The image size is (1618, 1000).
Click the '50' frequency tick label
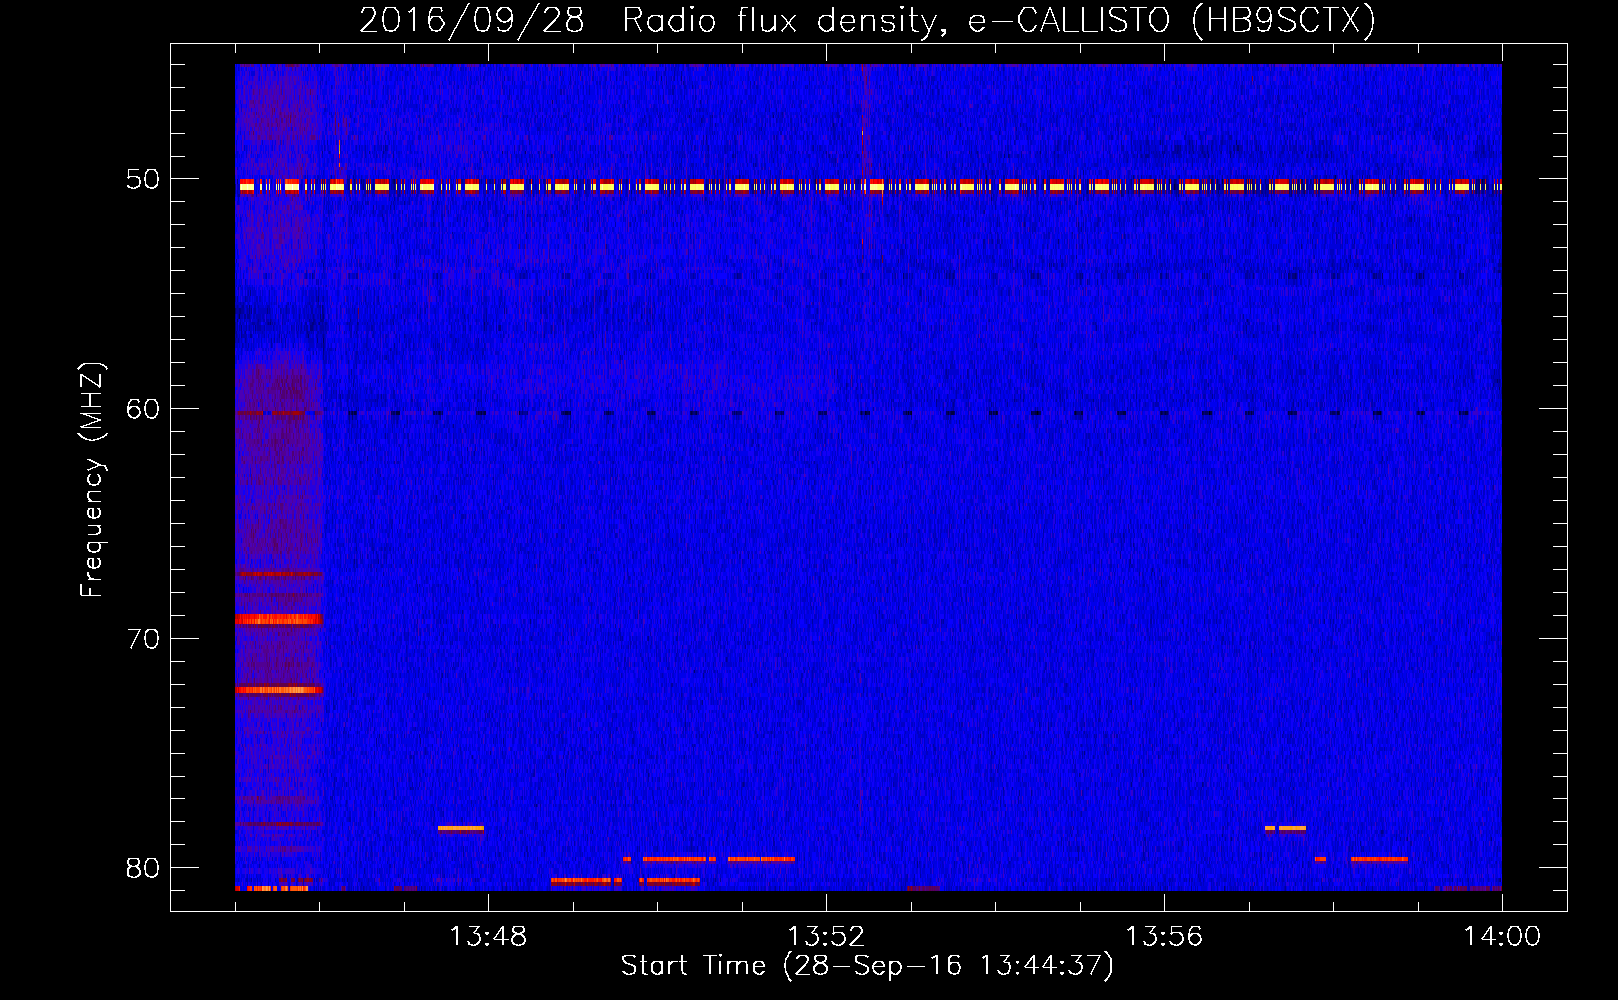(143, 179)
